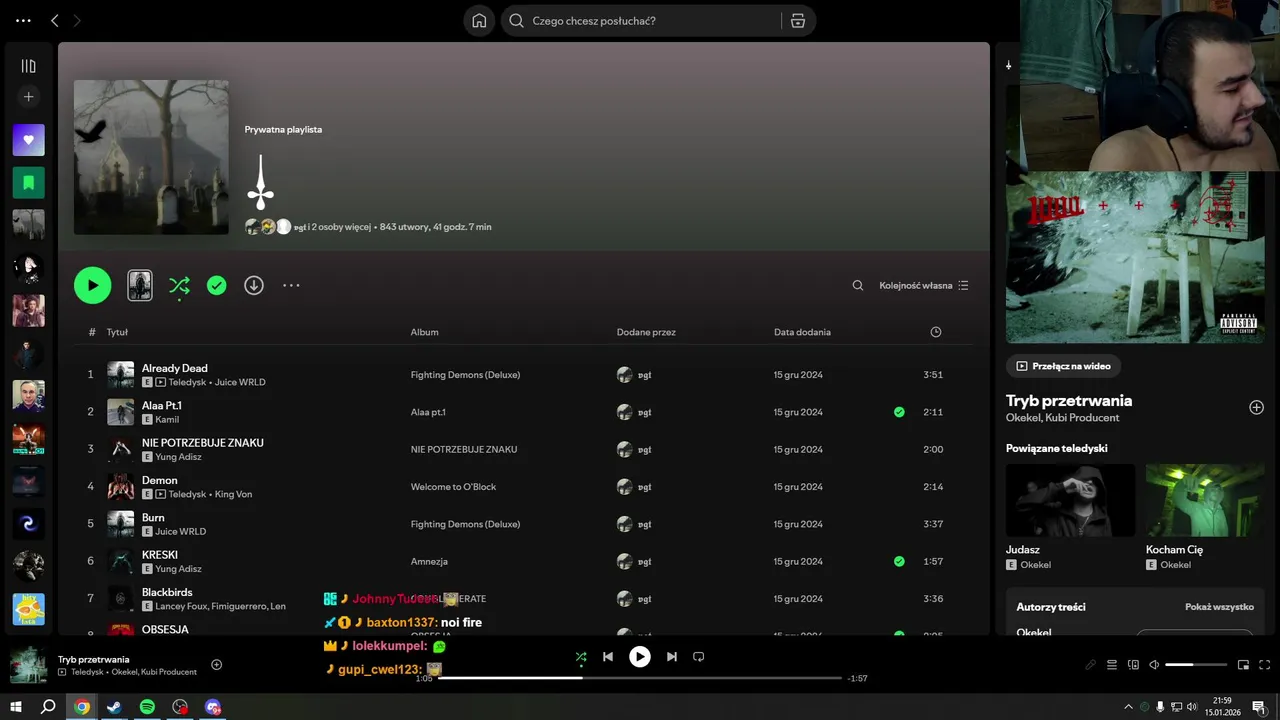Screen dimensions: 1280x720
Task: Skip to next track
Action: pos(671,657)
